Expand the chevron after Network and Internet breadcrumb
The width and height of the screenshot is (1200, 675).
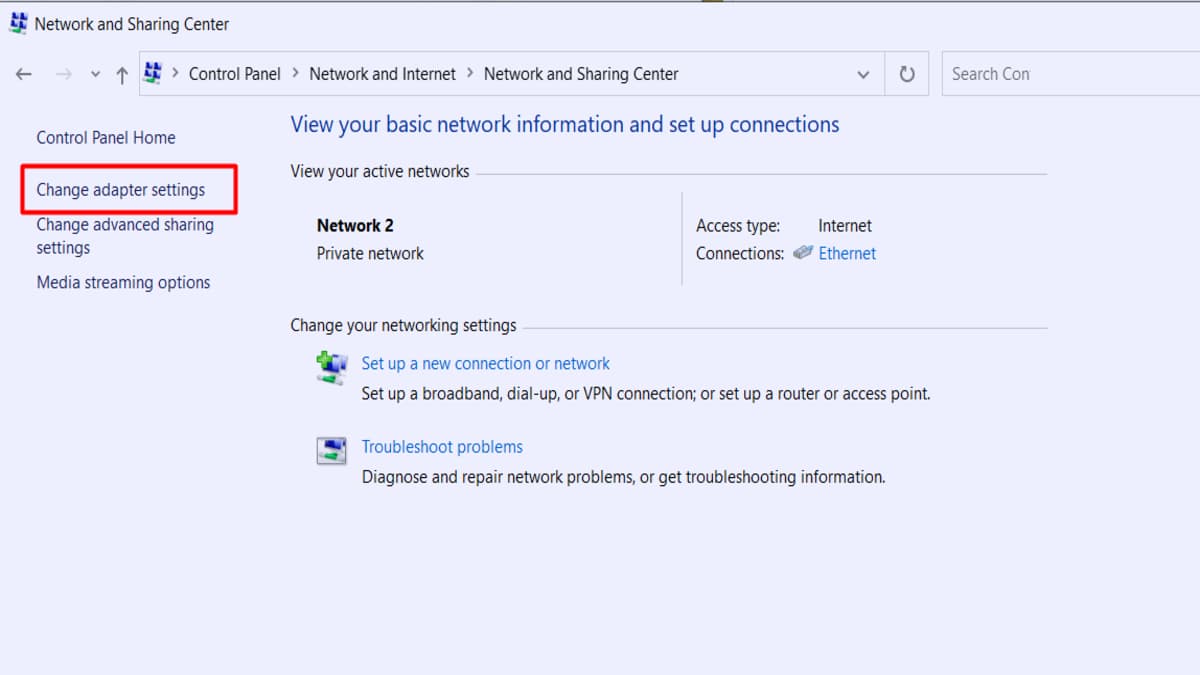tap(470, 73)
